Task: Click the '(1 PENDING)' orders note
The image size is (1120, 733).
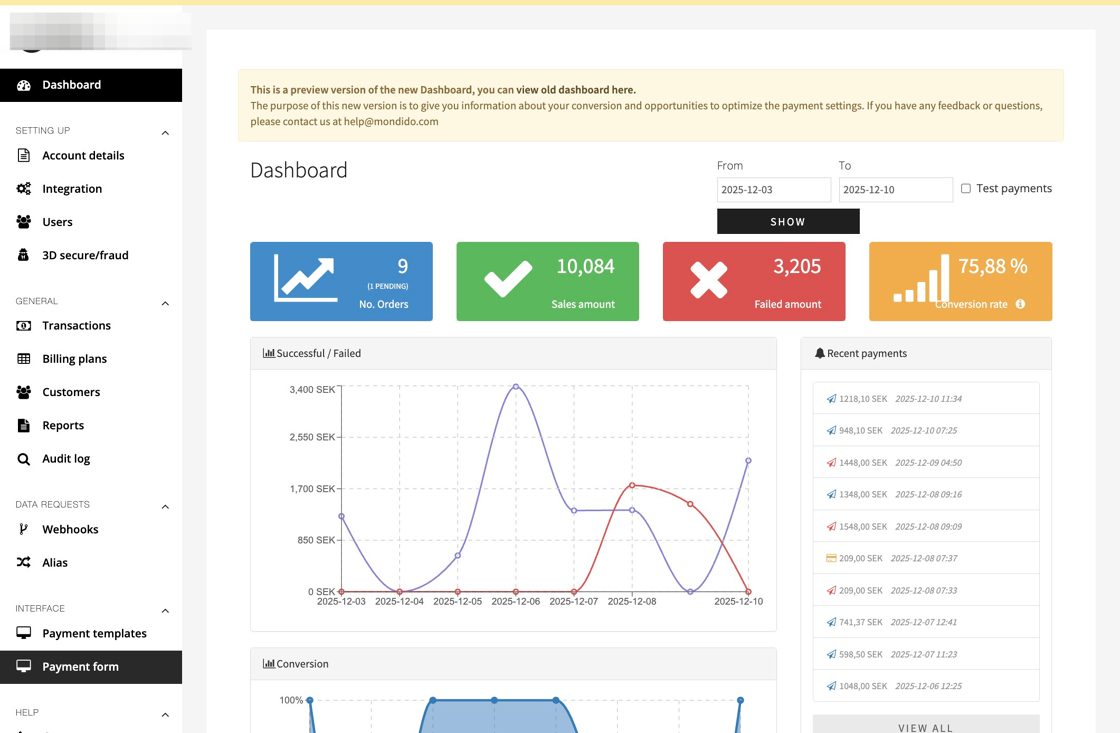Action: point(388,286)
